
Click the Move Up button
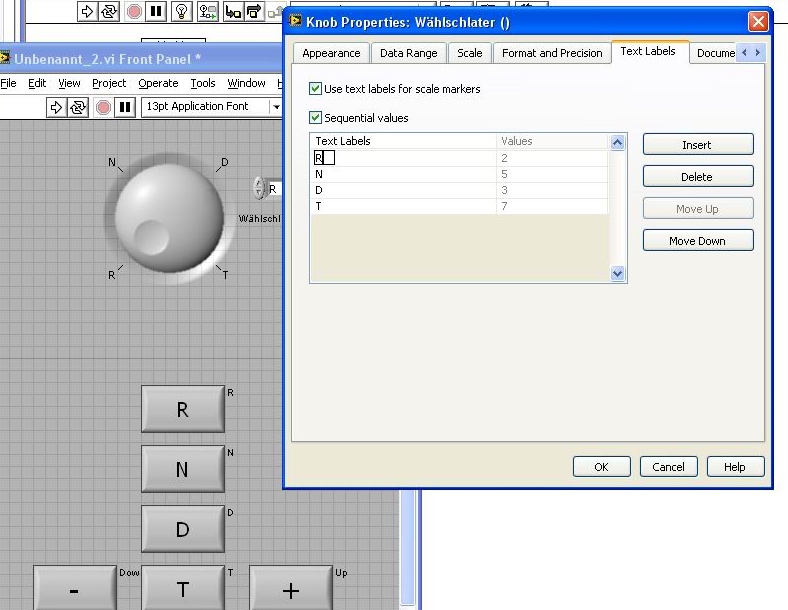(698, 209)
